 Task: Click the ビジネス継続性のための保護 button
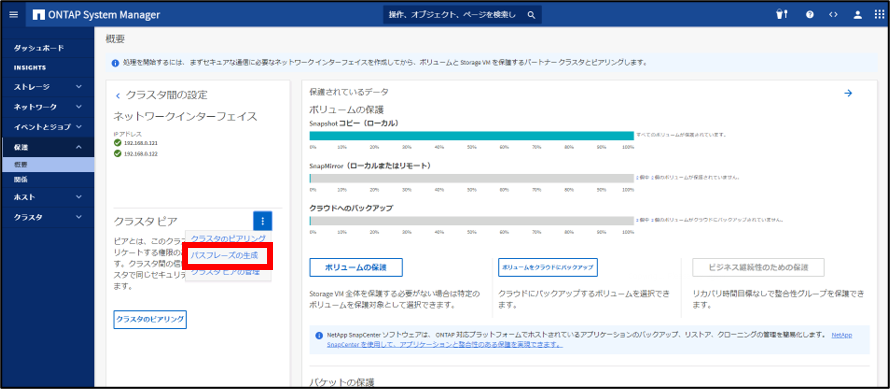pos(758,267)
